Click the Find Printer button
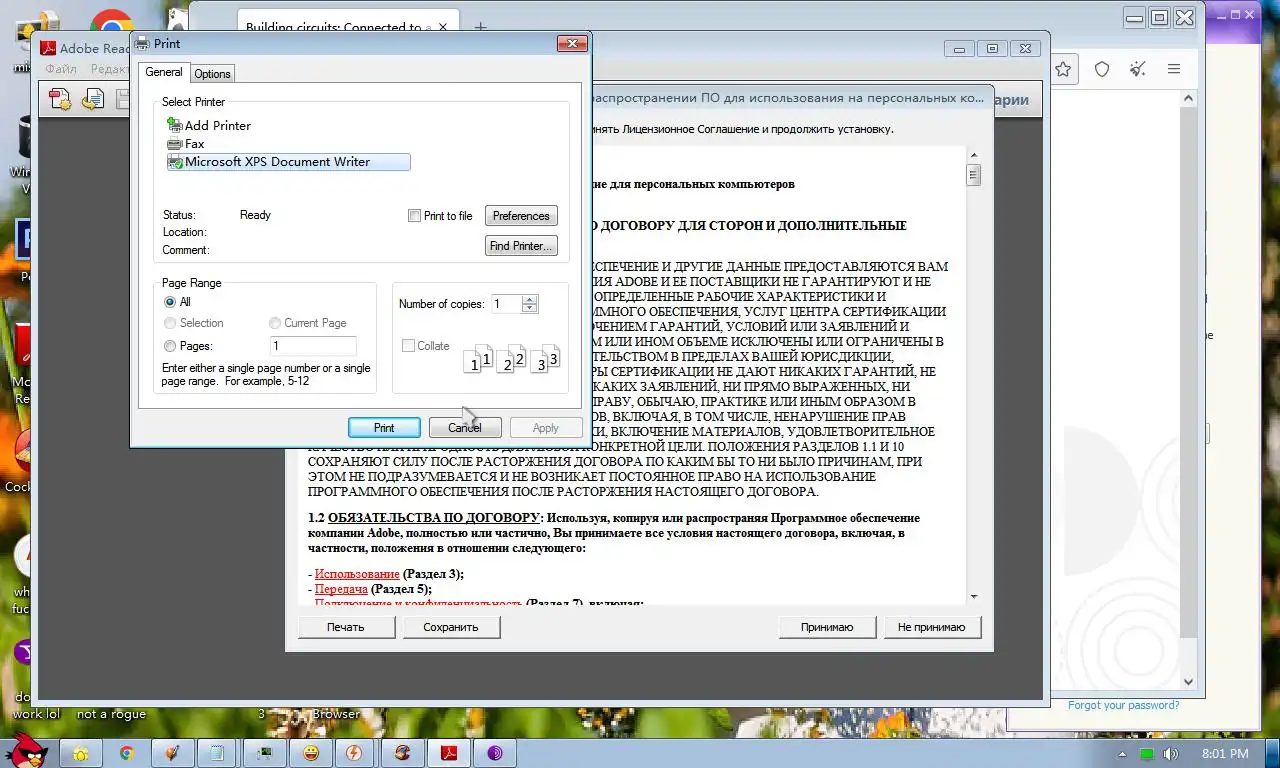Viewport: 1280px width, 768px height. [x=521, y=246]
